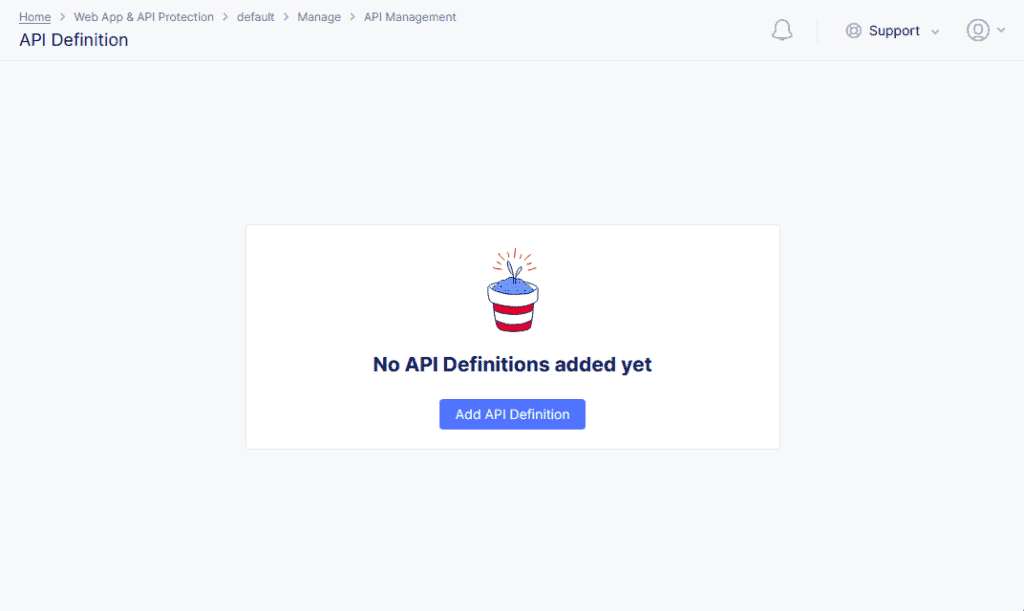Open the Manage breadcrumb item
1024x611 pixels.
coord(319,17)
